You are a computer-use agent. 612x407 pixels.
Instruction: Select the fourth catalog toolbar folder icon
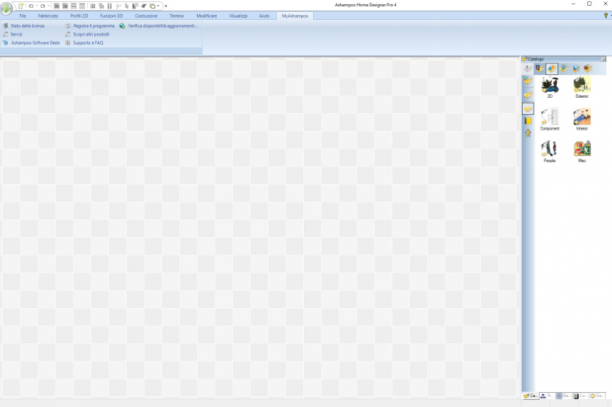pyautogui.click(x=564, y=69)
